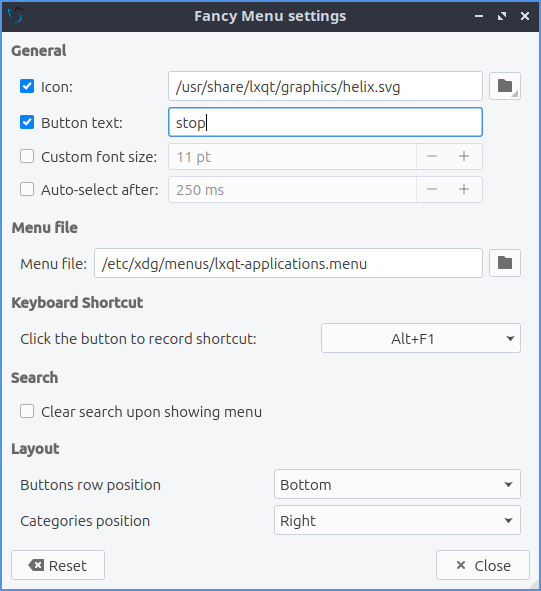Tick Clear search upon showing menu
The height and width of the screenshot is (591, 541).
[27, 411]
